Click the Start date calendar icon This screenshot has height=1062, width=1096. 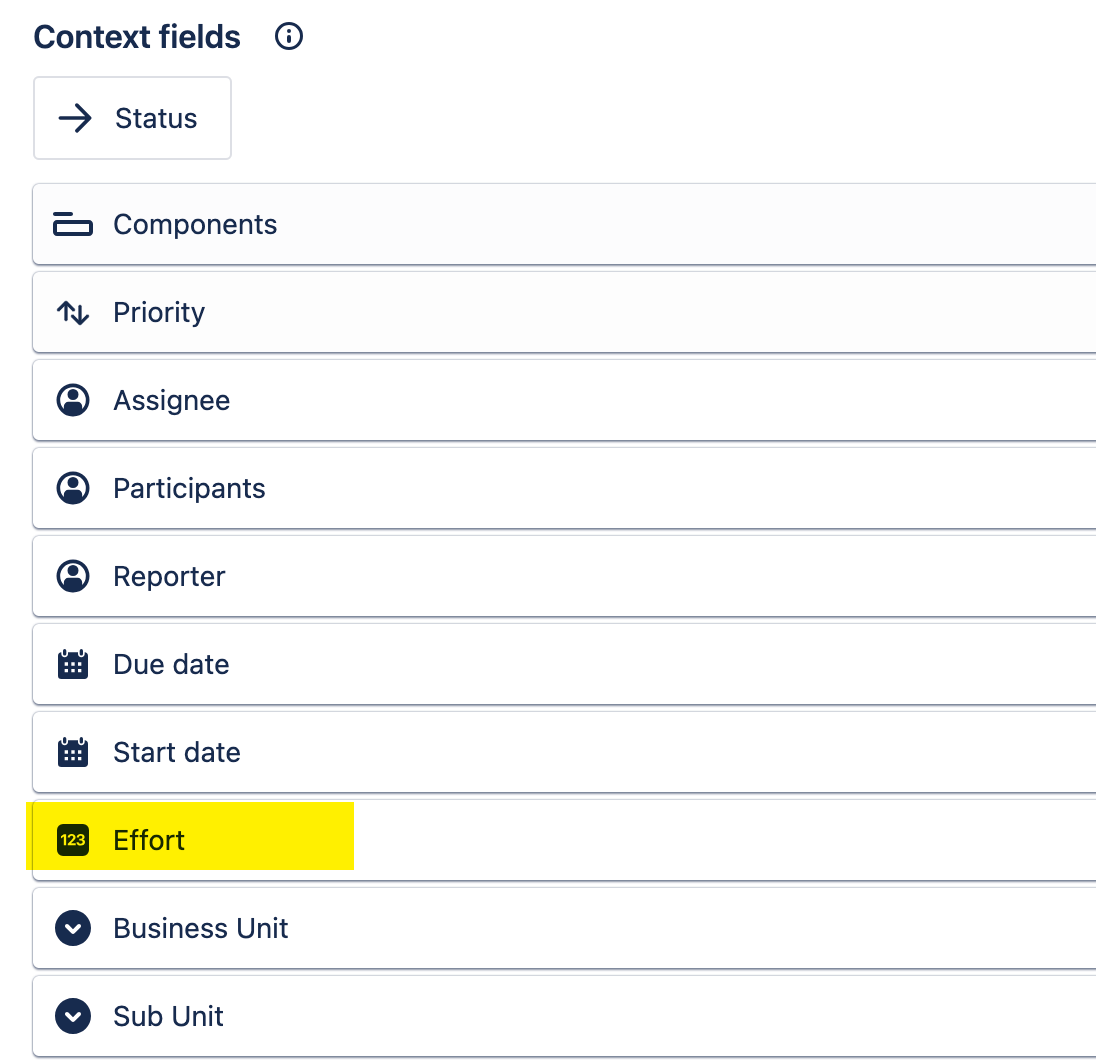point(73,752)
